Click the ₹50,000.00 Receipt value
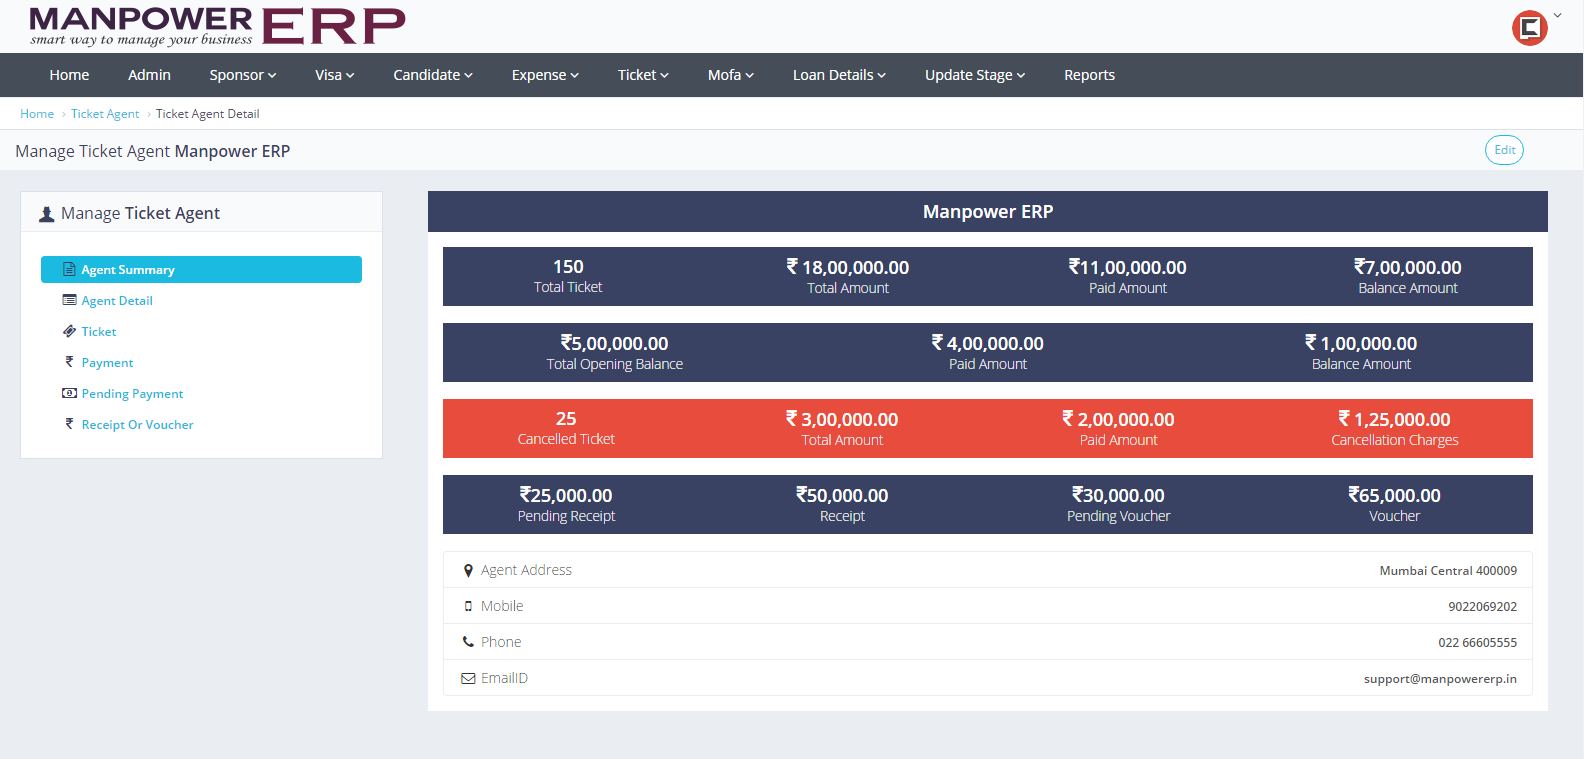This screenshot has width=1584, height=759. [x=842, y=495]
